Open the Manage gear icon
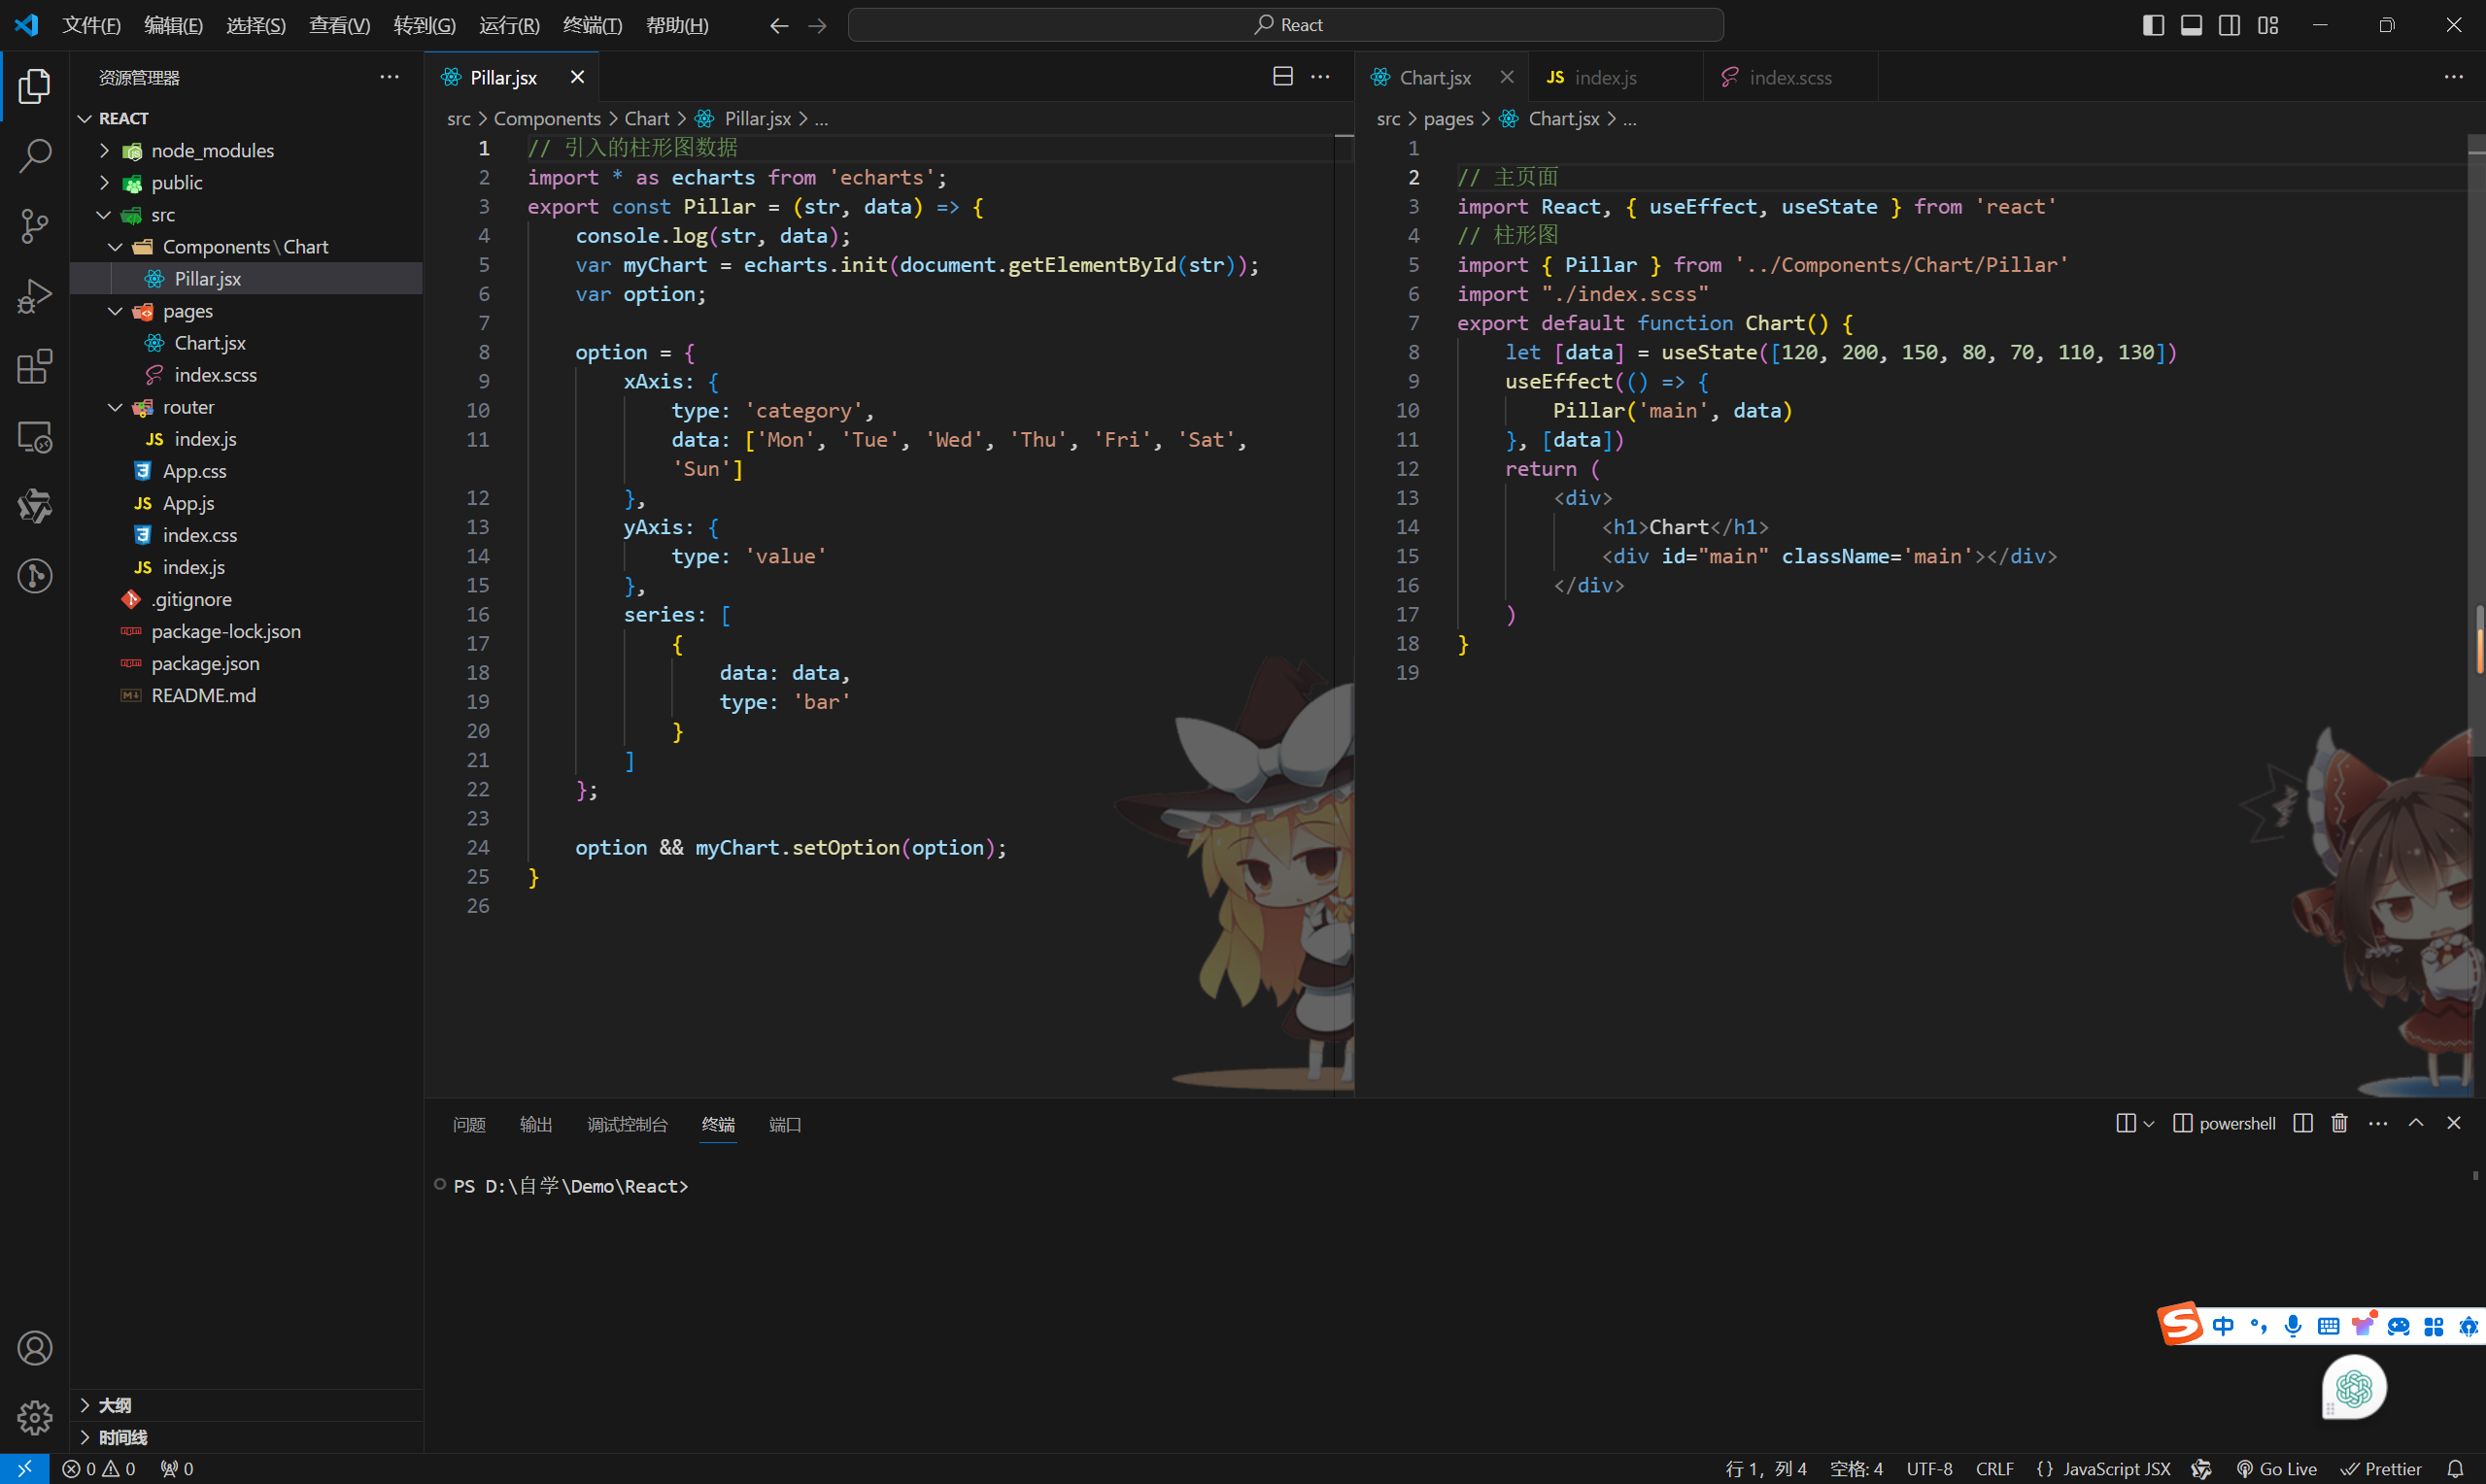The image size is (2486, 1484). click(35, 1417)
